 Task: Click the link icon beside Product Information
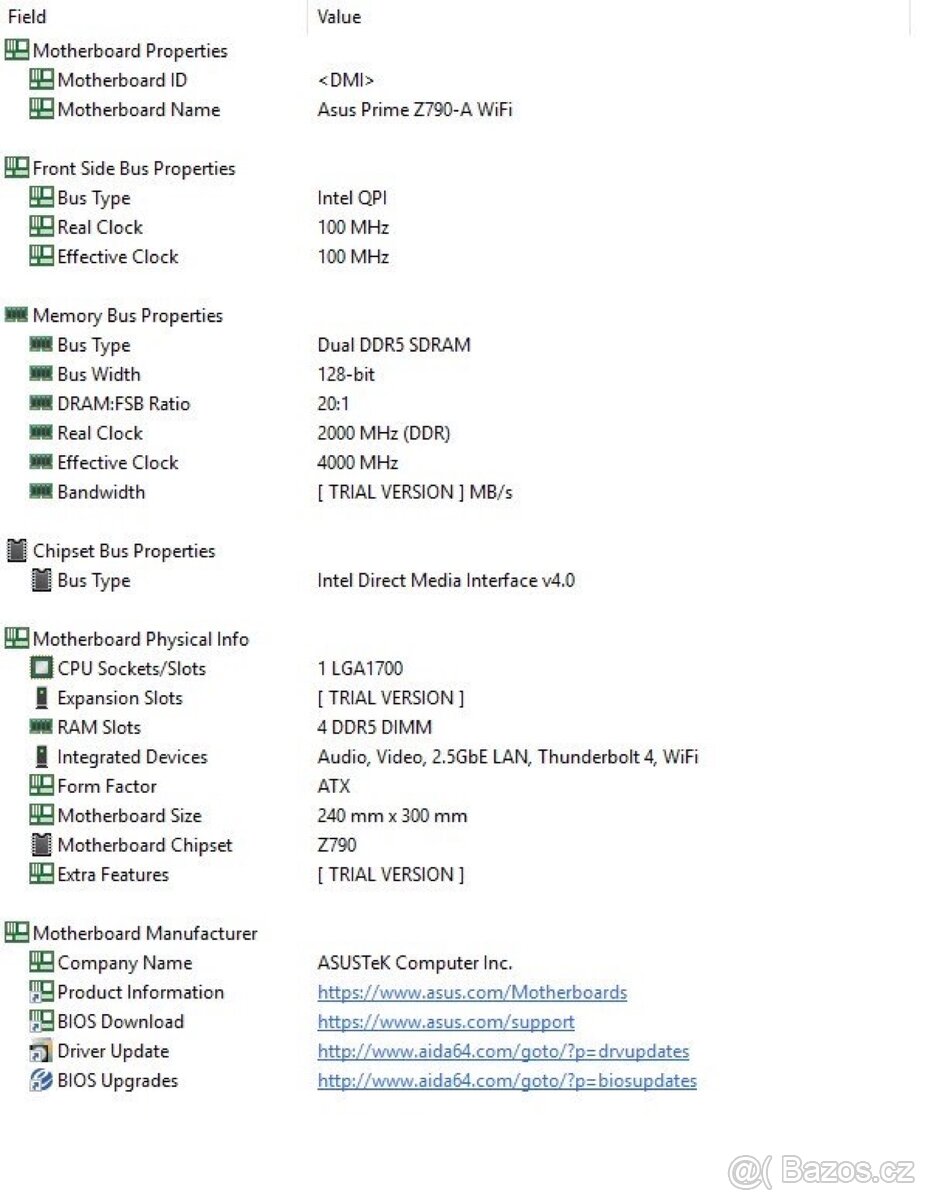[41, 992]
